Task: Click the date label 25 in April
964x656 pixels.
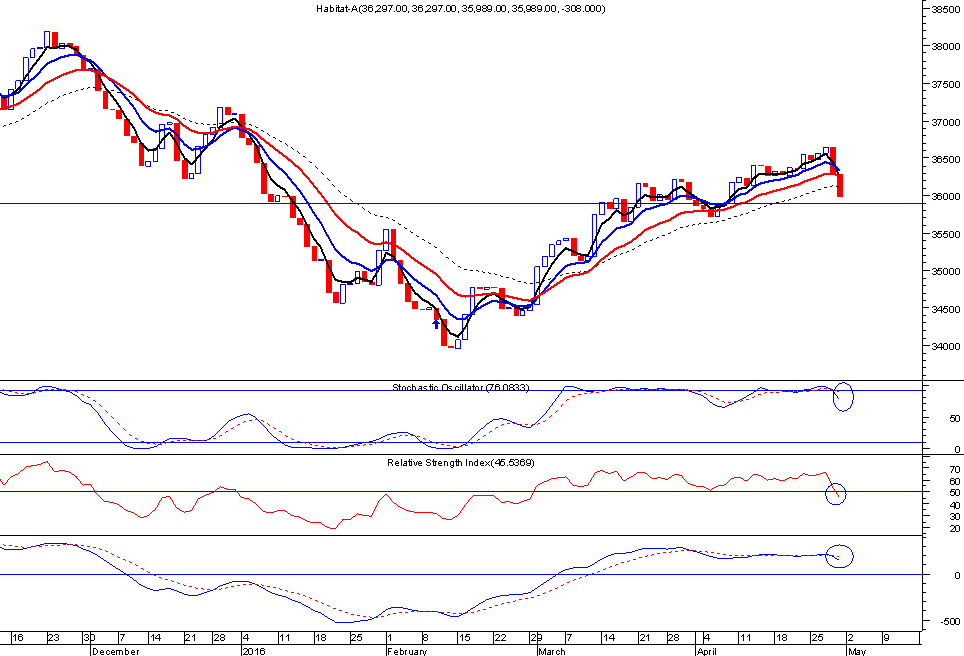Action: pos(817,638)
